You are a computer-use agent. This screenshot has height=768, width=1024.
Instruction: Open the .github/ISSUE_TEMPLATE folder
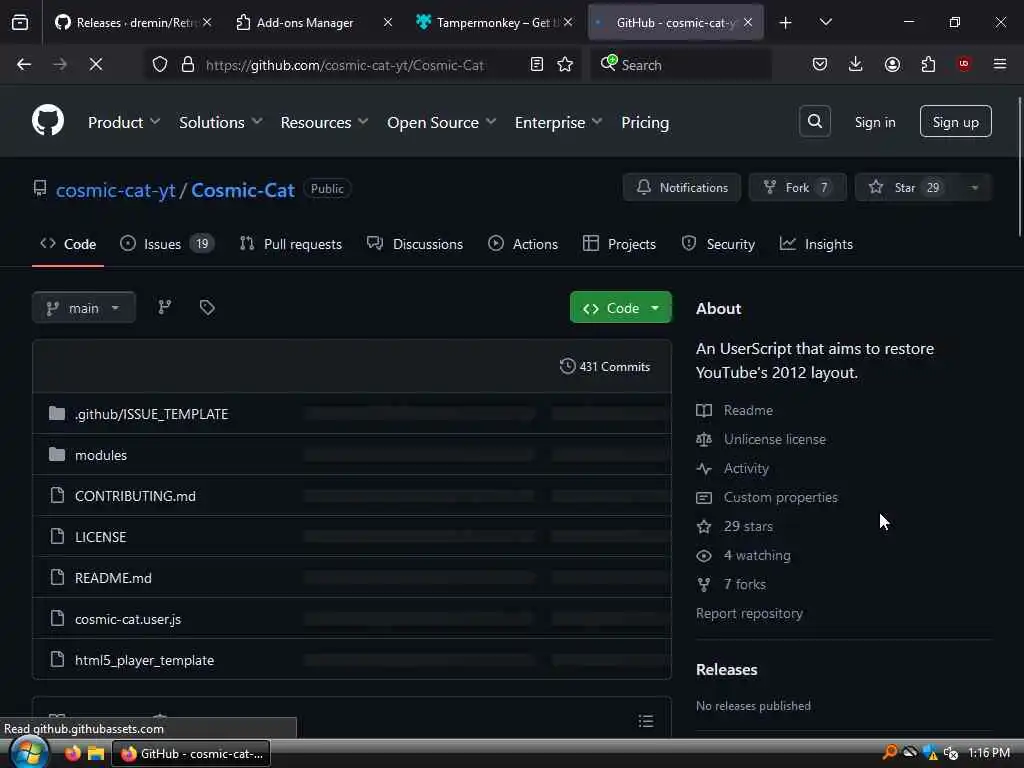point(152,414)
